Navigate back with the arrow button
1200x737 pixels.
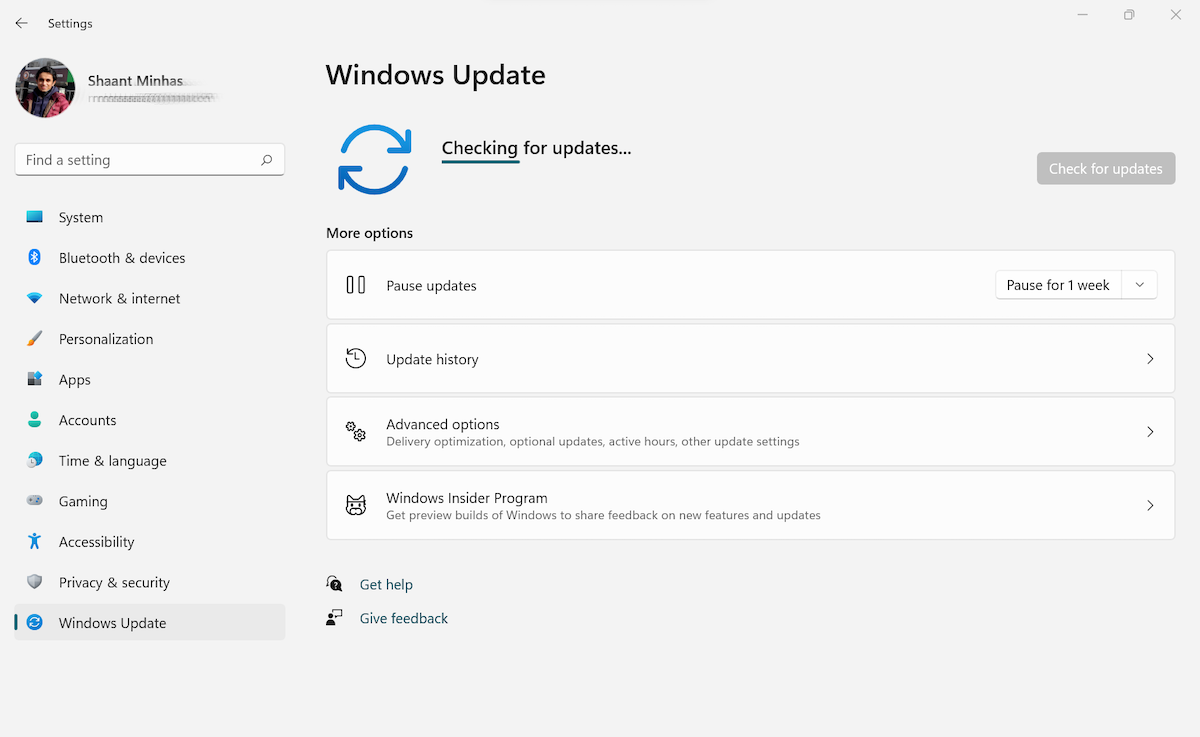(x=21, y=22)
